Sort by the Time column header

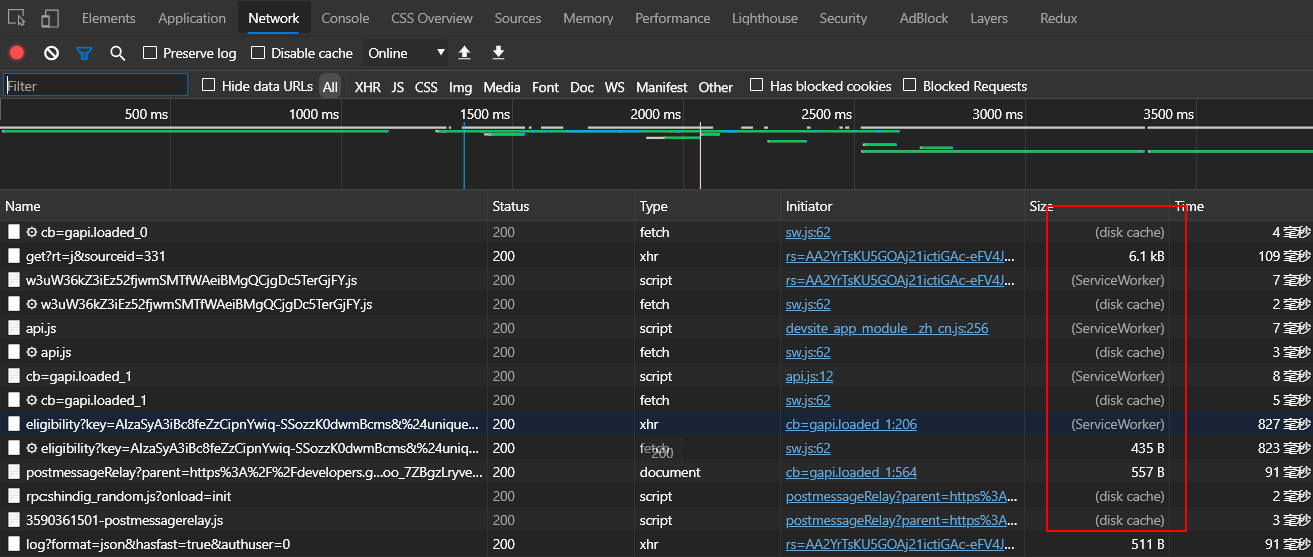[x=1241, y=206]
